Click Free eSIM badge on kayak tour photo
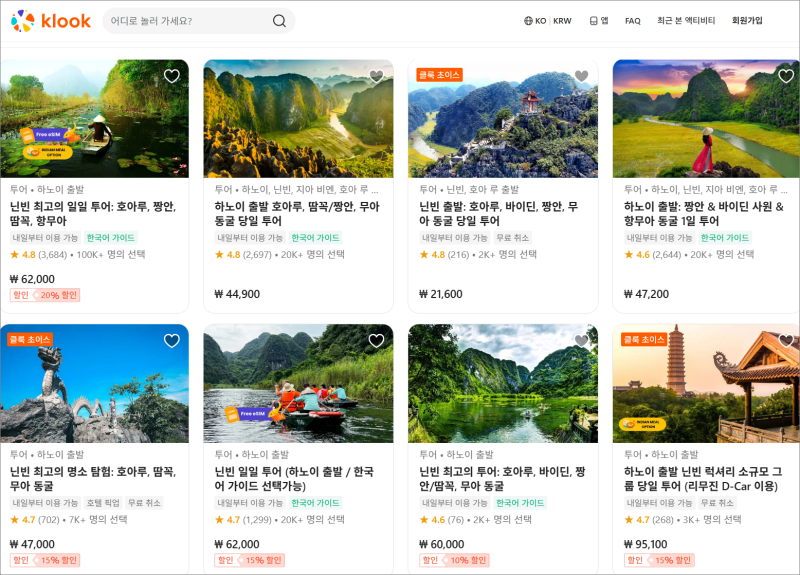Viewport: 800px width, 575px height. [x=254, y=414]
